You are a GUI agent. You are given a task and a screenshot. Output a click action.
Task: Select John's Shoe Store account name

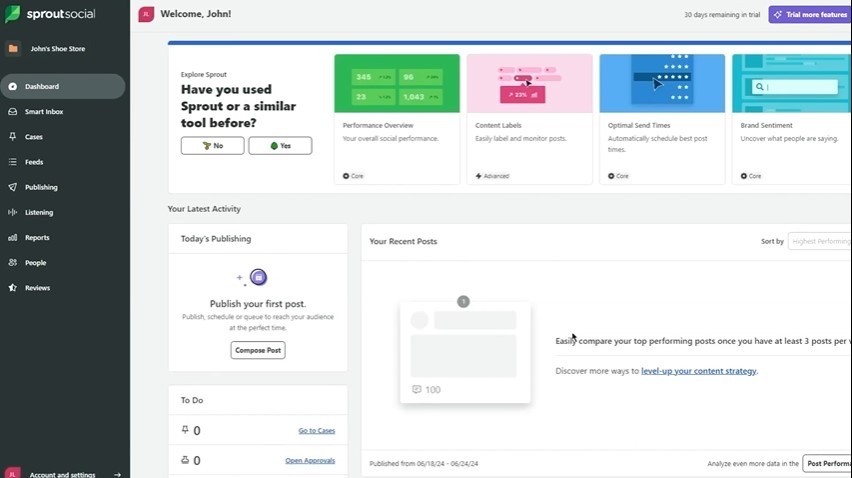tap(58, 49)
